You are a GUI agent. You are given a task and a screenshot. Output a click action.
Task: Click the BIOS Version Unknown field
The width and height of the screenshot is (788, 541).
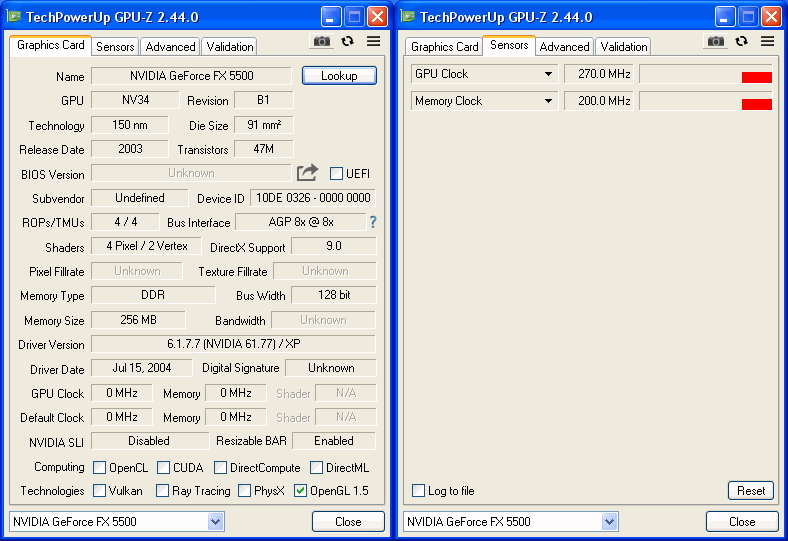coord(191,173)
